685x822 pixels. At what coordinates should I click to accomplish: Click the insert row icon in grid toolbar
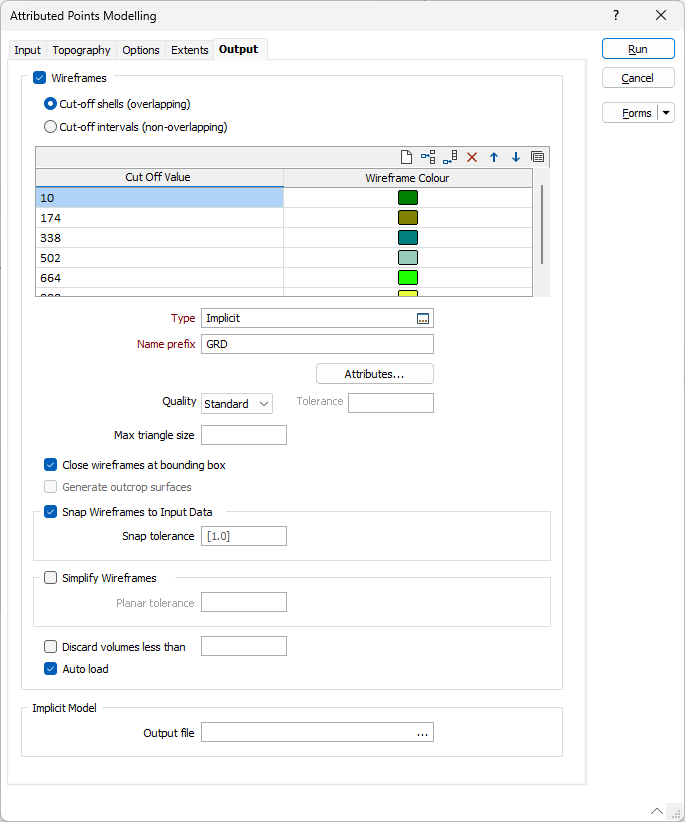click(428, 157)
